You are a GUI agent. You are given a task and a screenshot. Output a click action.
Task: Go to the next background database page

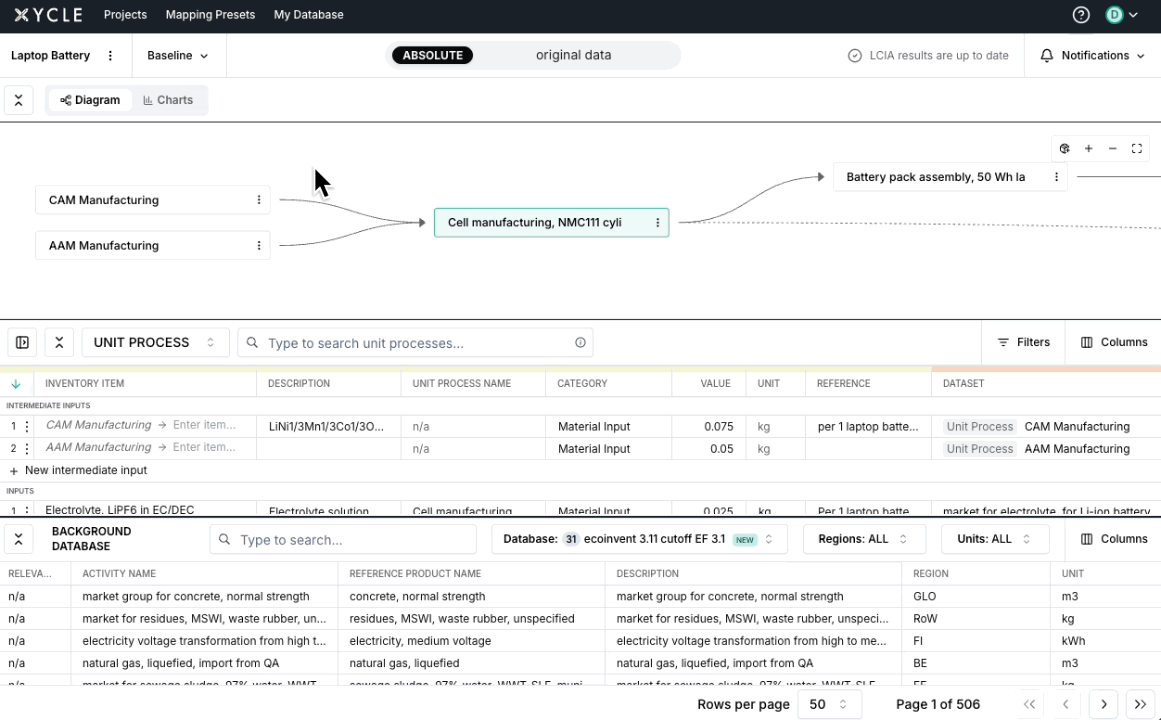[x=1103, y=704]
